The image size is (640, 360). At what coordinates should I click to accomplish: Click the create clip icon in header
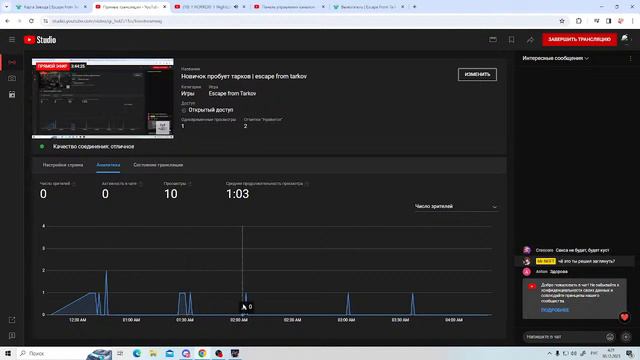[x=493, y=40]
